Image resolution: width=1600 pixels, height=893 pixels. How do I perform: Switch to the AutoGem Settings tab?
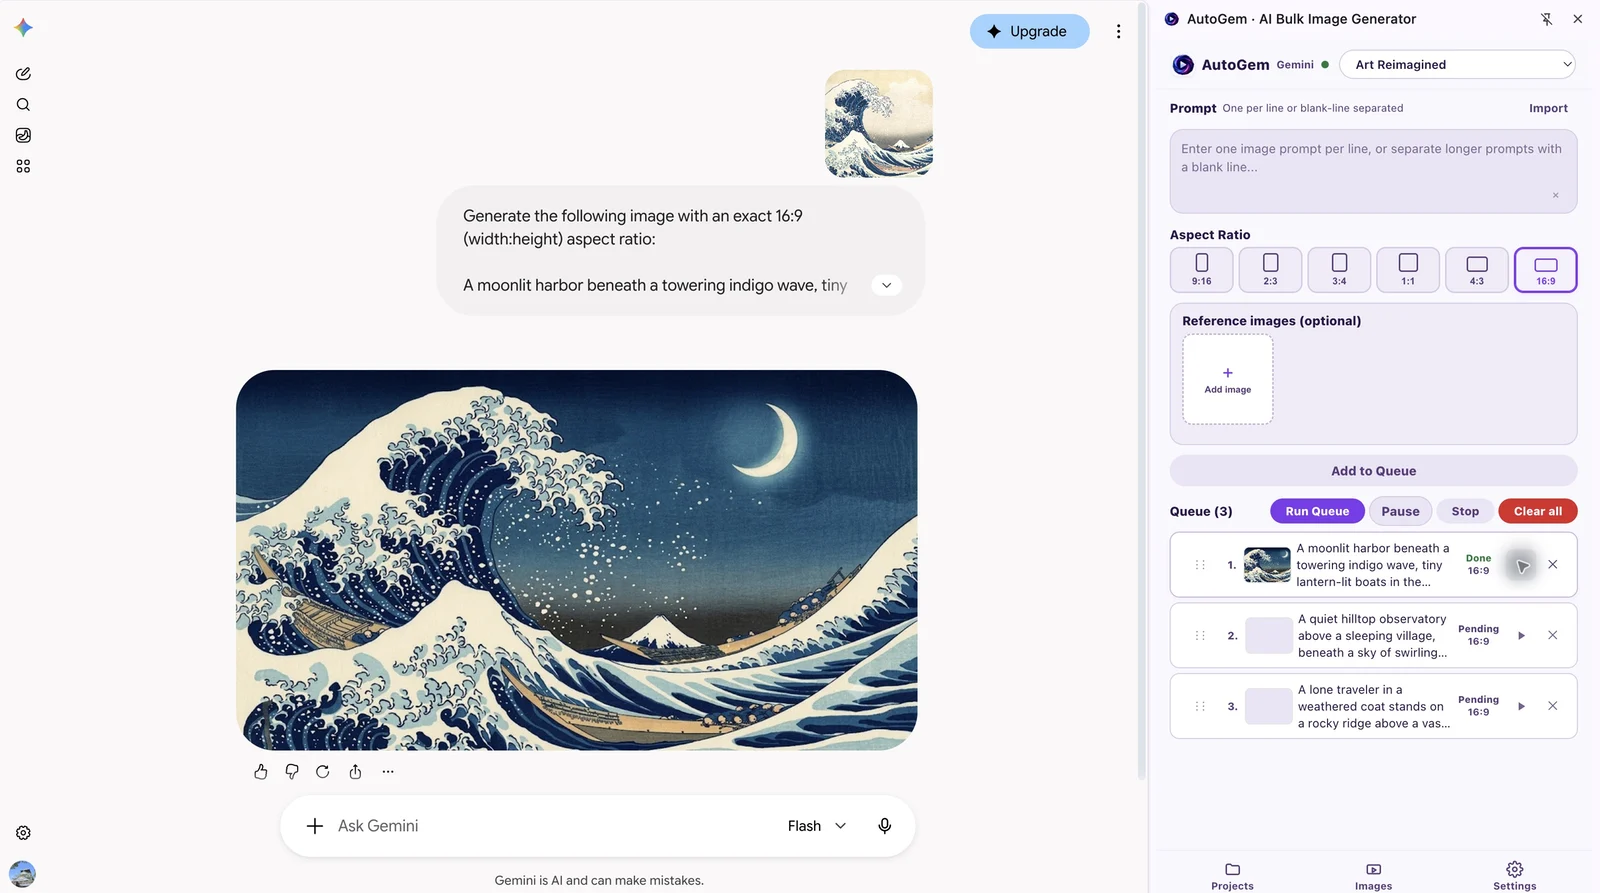[1514, 876]
